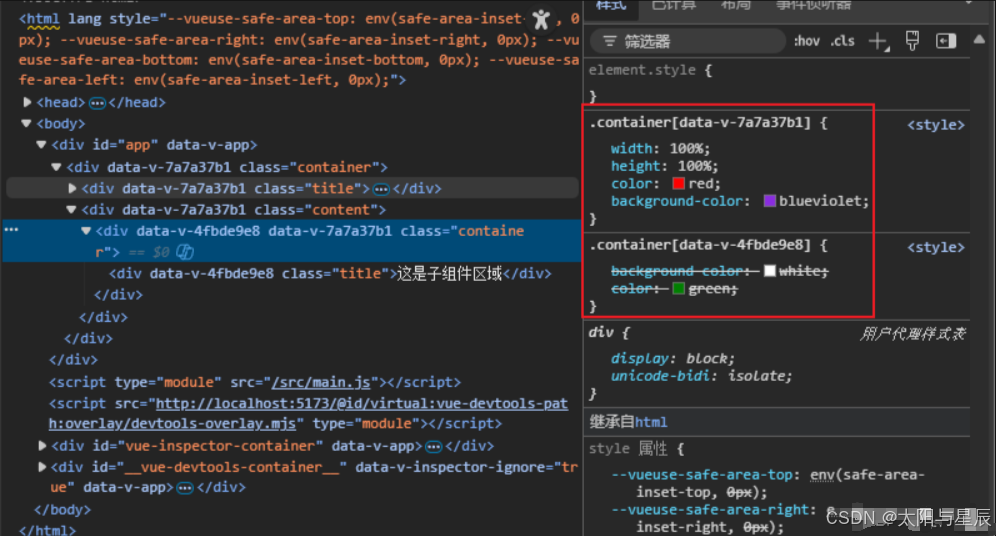Click the display: block declaration
This screenshot has width=996, height=536.
(673, 359)
